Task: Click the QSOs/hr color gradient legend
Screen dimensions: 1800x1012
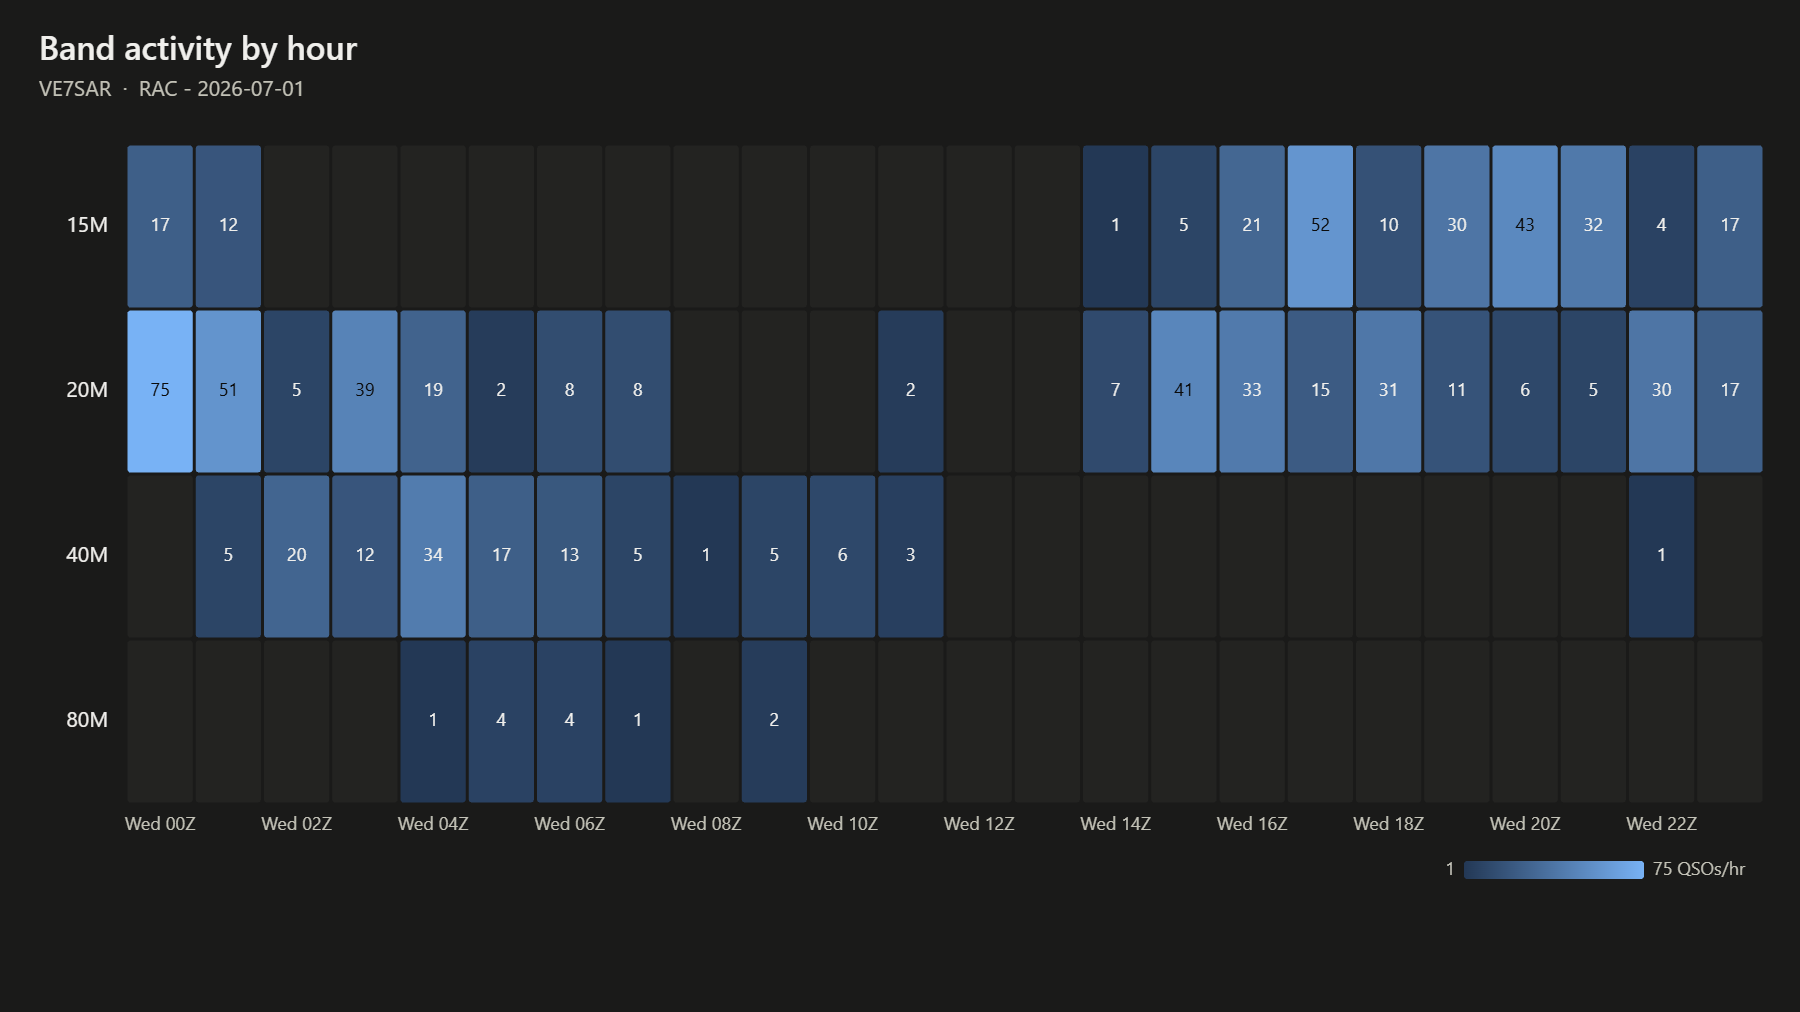Action: coord(1554,870)
